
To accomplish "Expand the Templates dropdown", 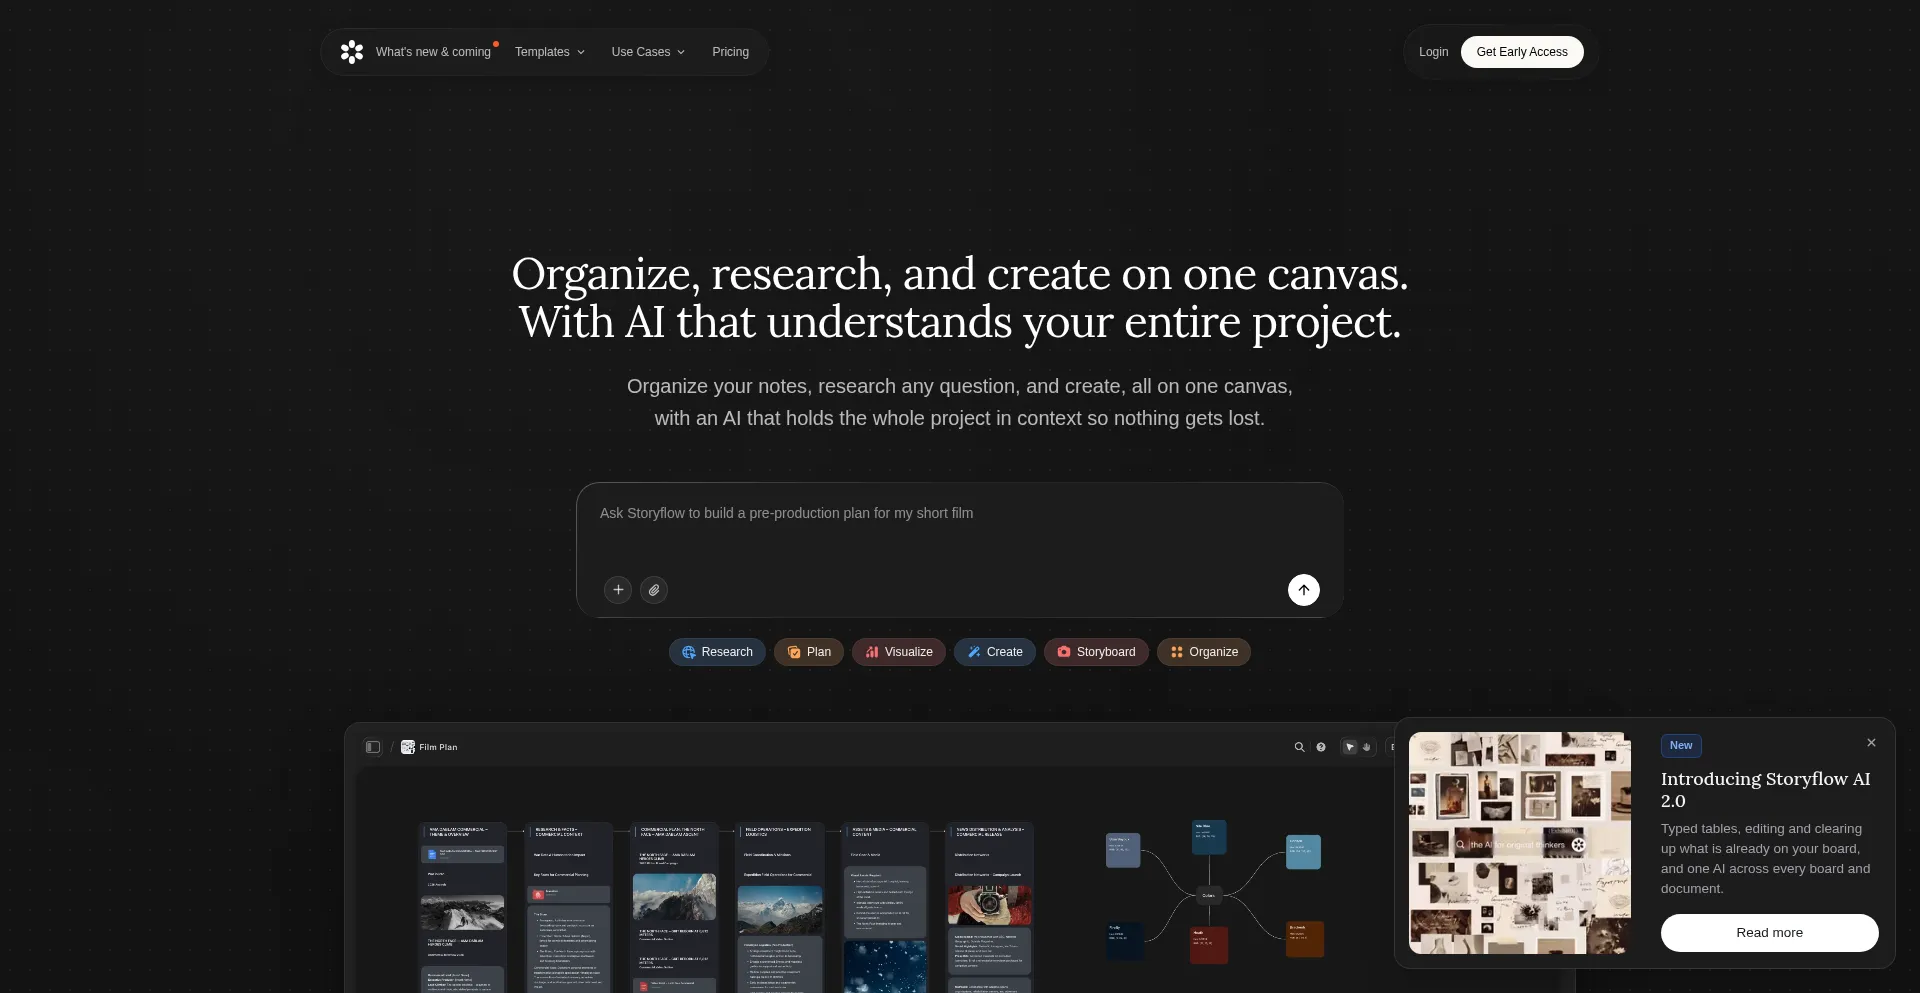I will (549, 52).
